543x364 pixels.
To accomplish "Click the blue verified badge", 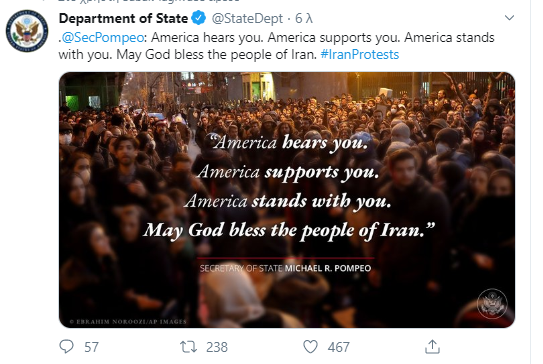I will (199, 18).
